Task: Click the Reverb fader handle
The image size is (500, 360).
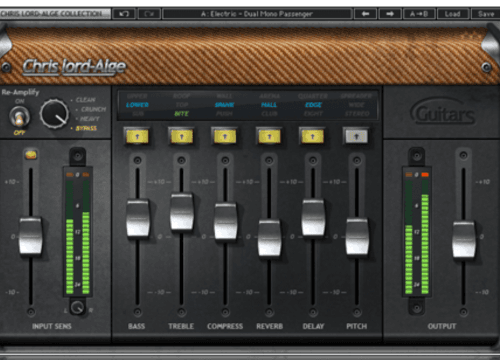Action: [x=269, y=238]
